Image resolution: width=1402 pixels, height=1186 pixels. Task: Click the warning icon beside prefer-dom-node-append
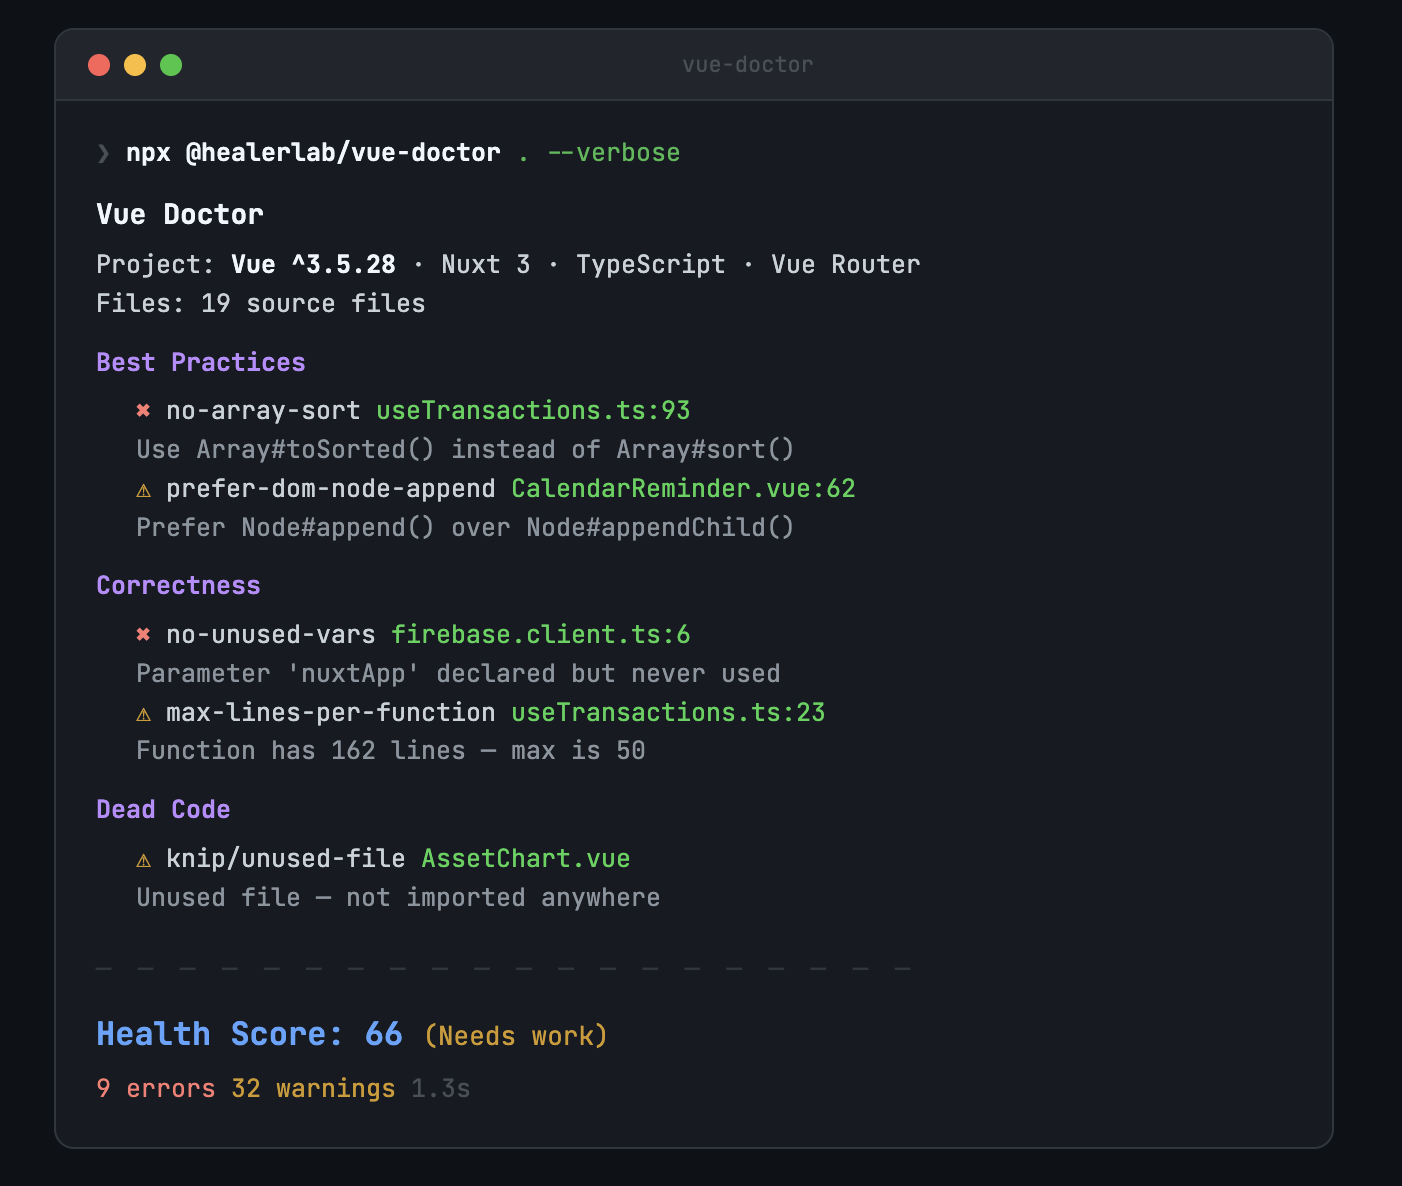pyautogui.click(x=143, y=489)
